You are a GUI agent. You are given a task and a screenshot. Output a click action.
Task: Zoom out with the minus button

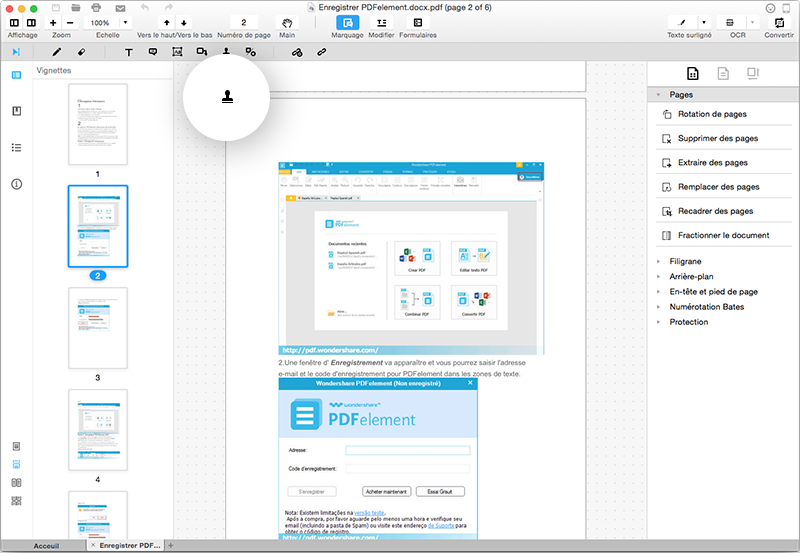coord(70,22)
